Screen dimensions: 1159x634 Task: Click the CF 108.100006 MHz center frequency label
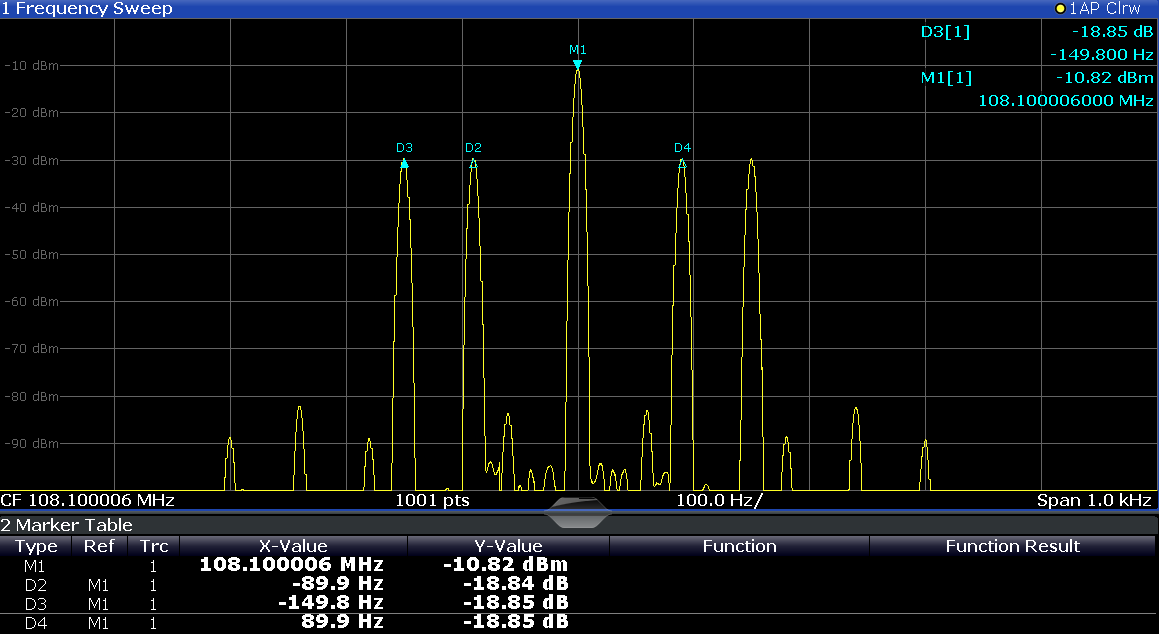pyautogui.click(x=88, y=500)
